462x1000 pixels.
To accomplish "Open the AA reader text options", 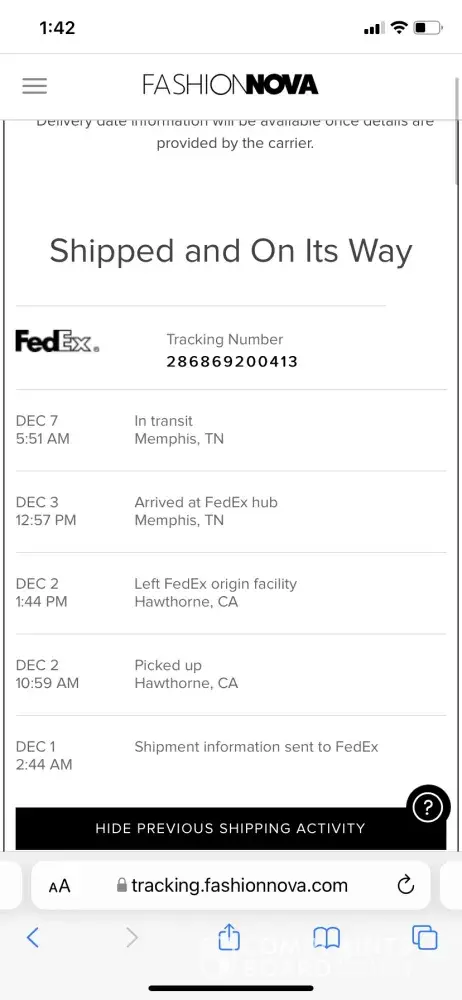I will (59, 886).
